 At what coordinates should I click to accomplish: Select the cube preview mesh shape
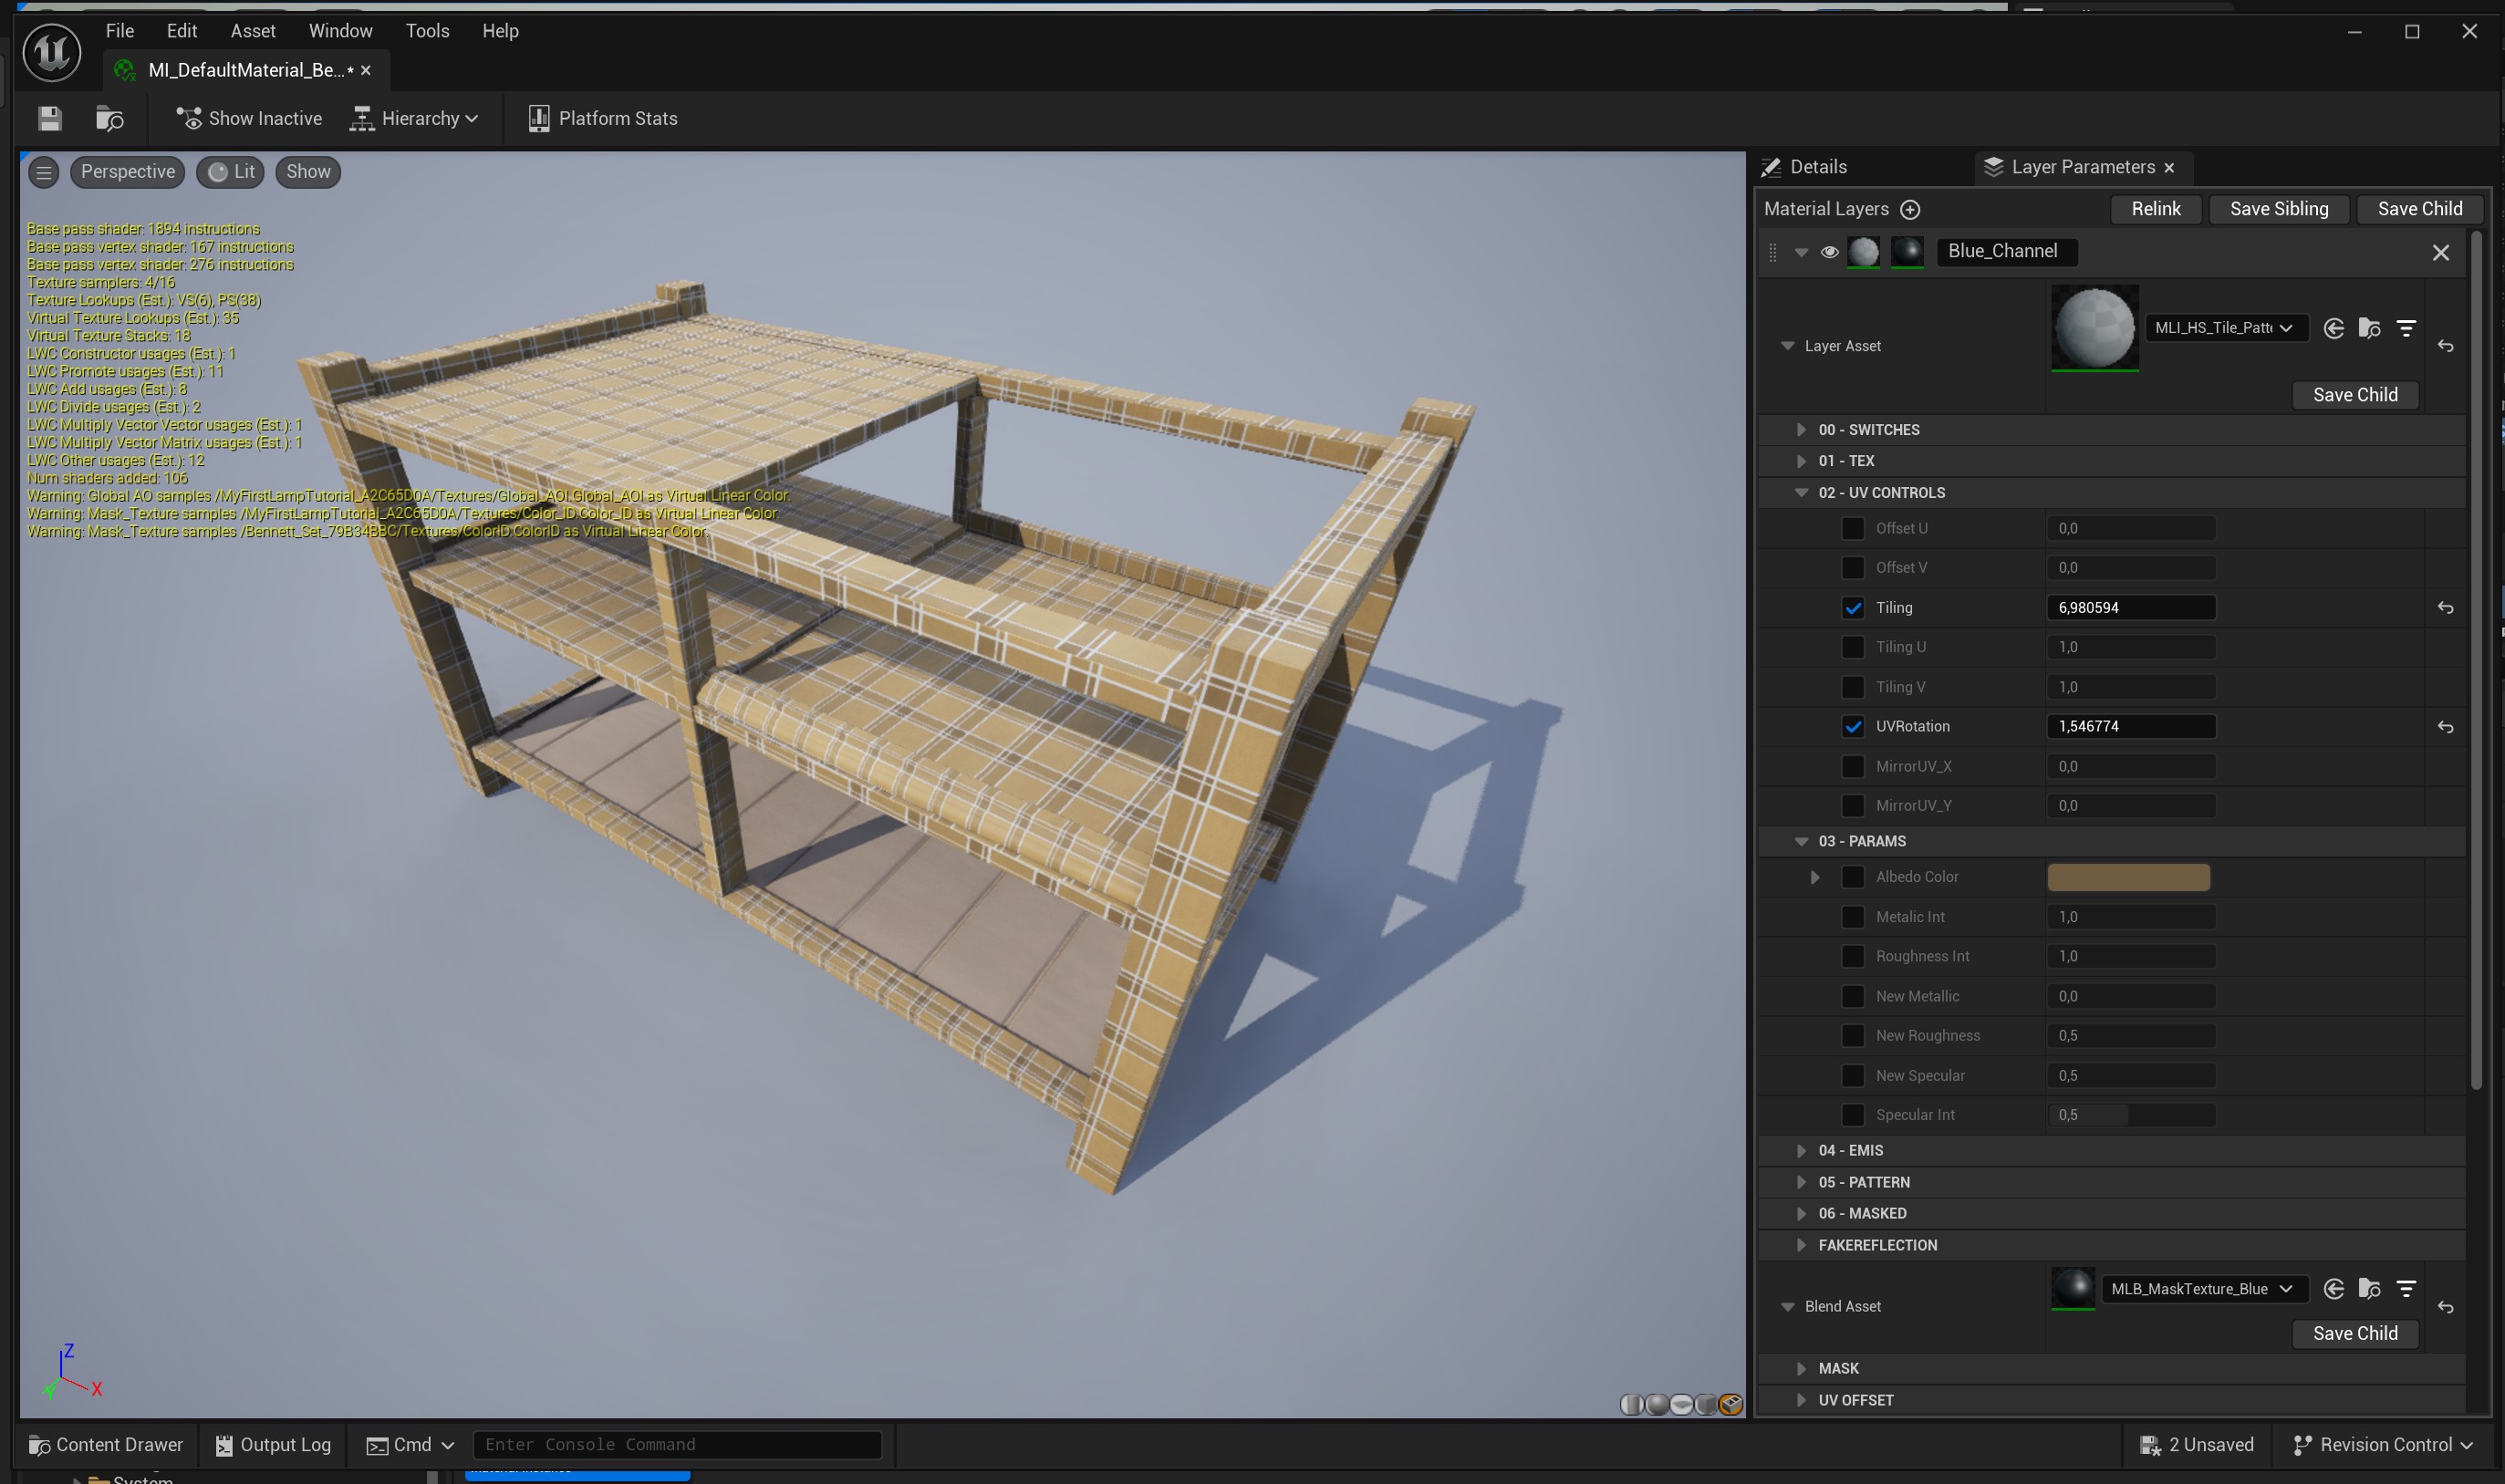point(1706,1405)
